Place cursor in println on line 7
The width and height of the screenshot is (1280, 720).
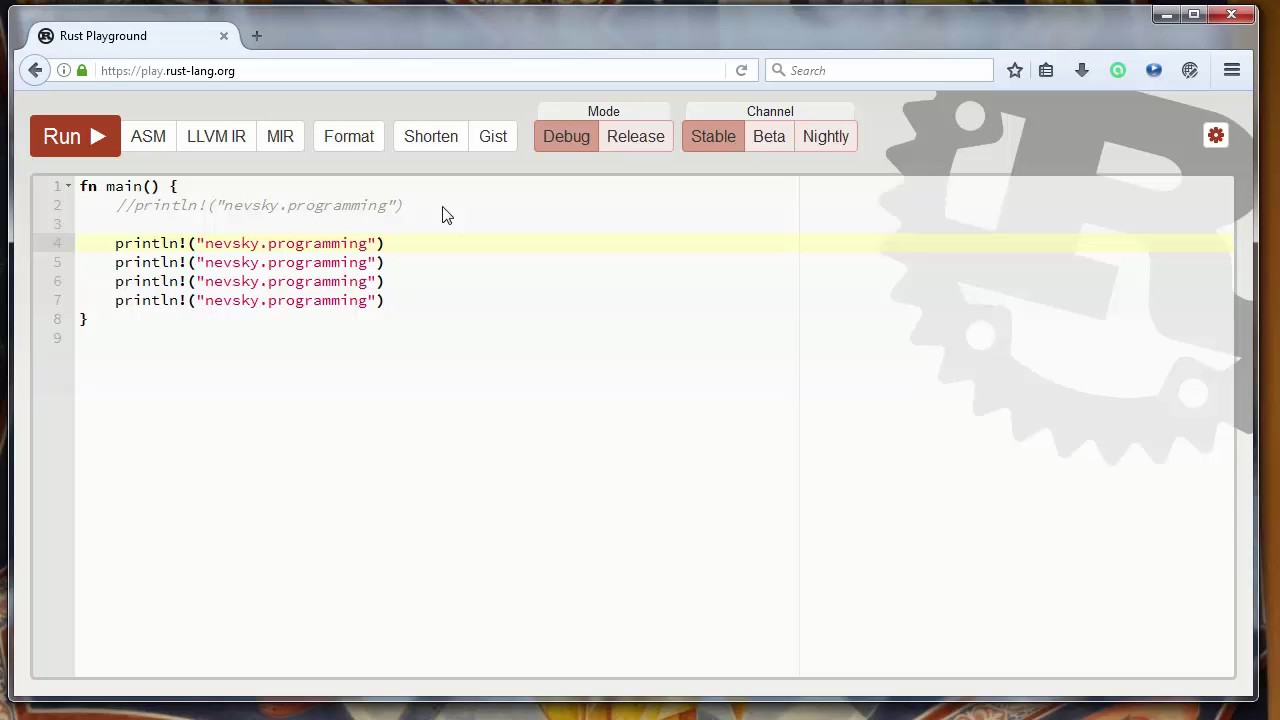pos(249,300)
